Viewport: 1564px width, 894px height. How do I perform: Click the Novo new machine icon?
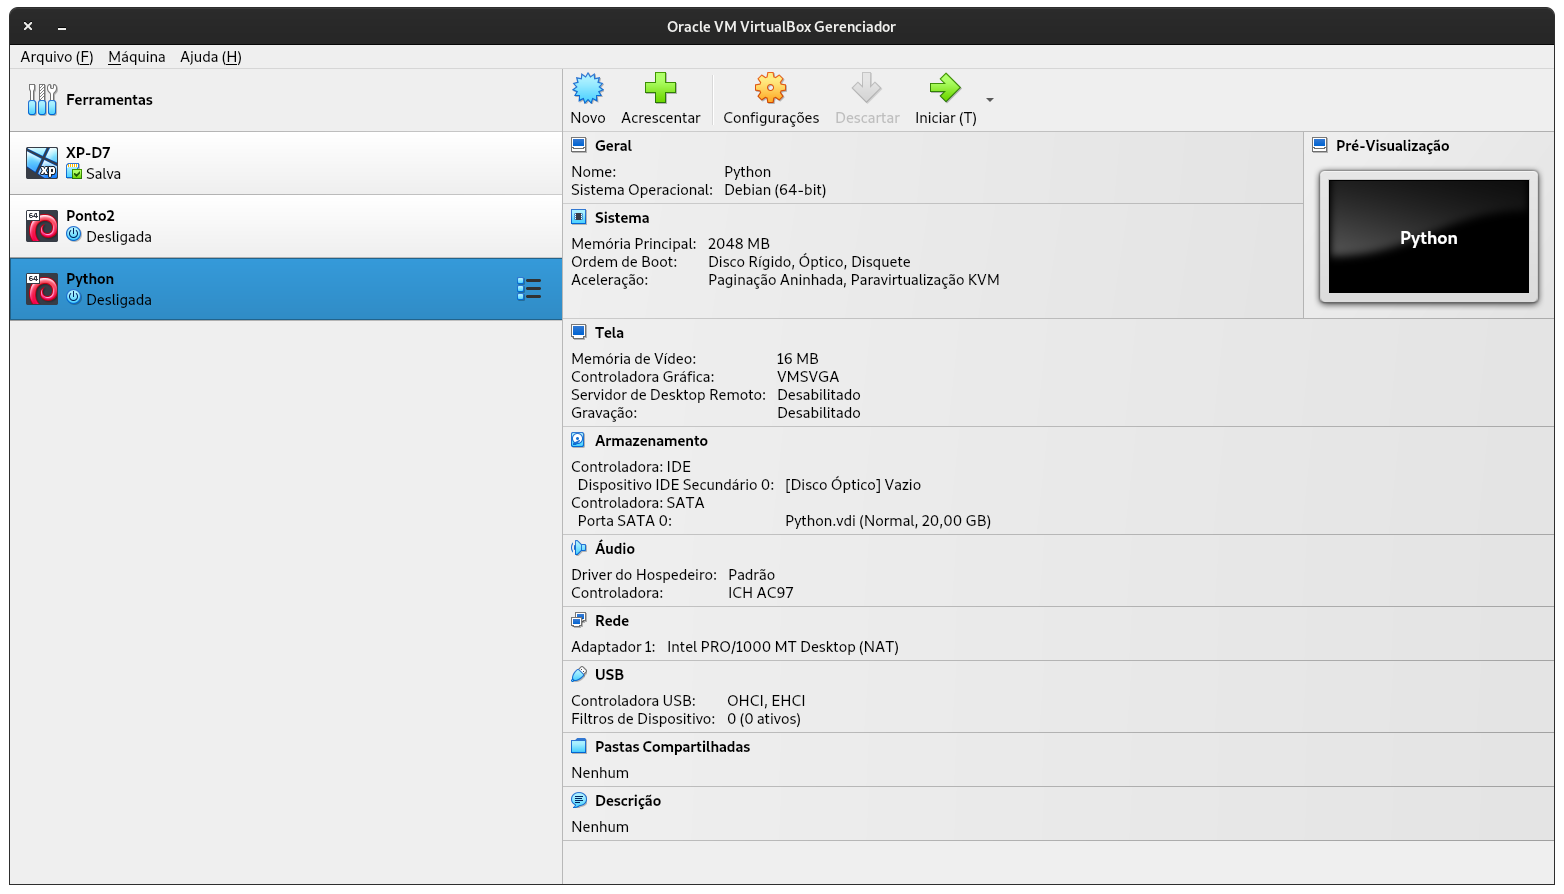click(x=588, y=88)
